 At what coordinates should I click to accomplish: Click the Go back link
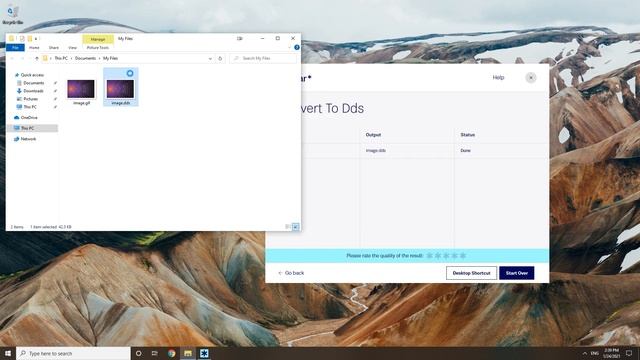click(x=291, y=273)
